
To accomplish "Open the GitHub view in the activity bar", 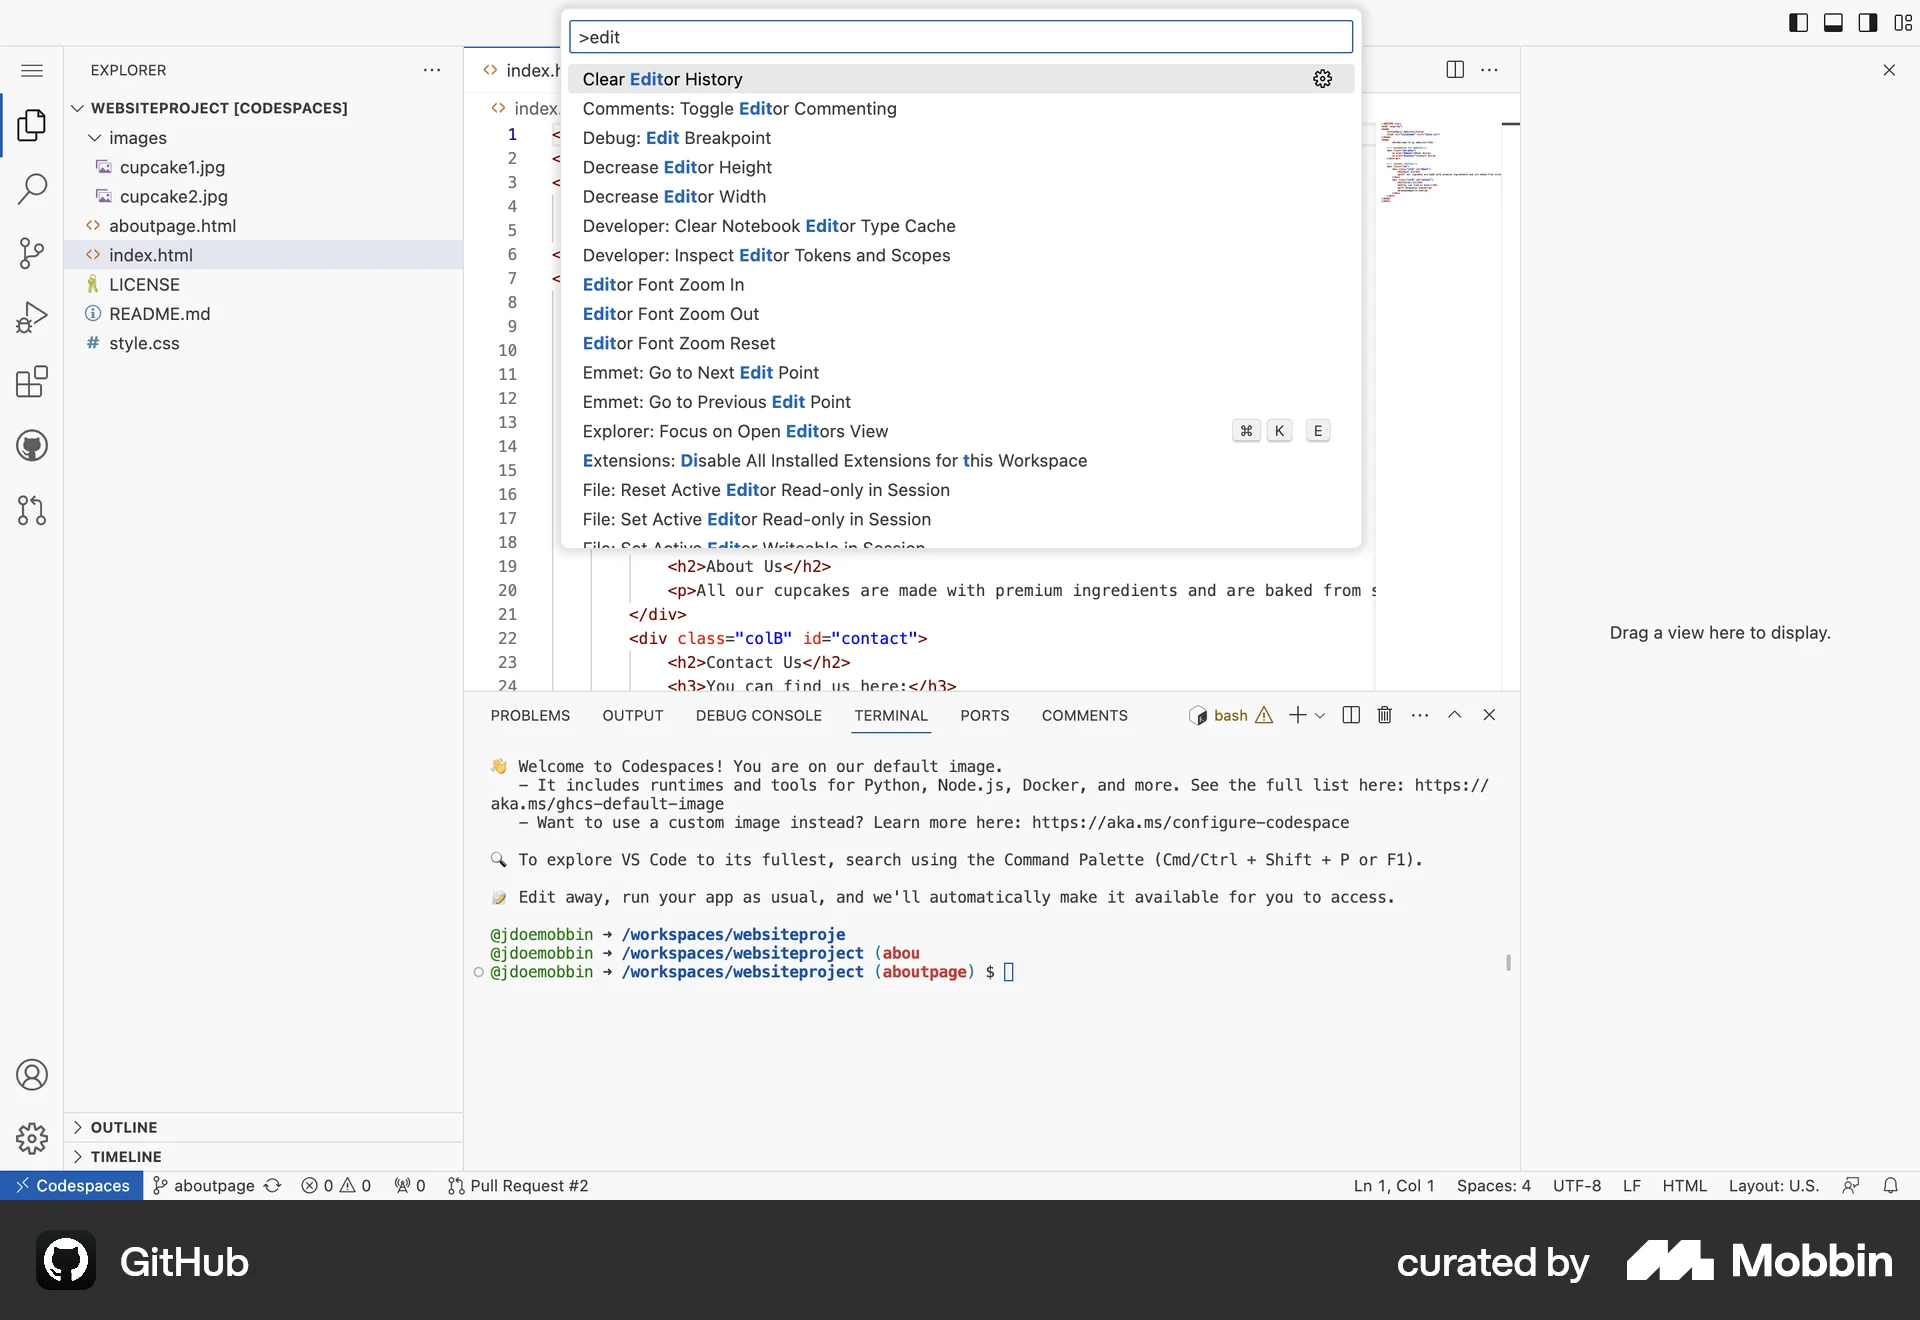I will (x=32, y=446).
